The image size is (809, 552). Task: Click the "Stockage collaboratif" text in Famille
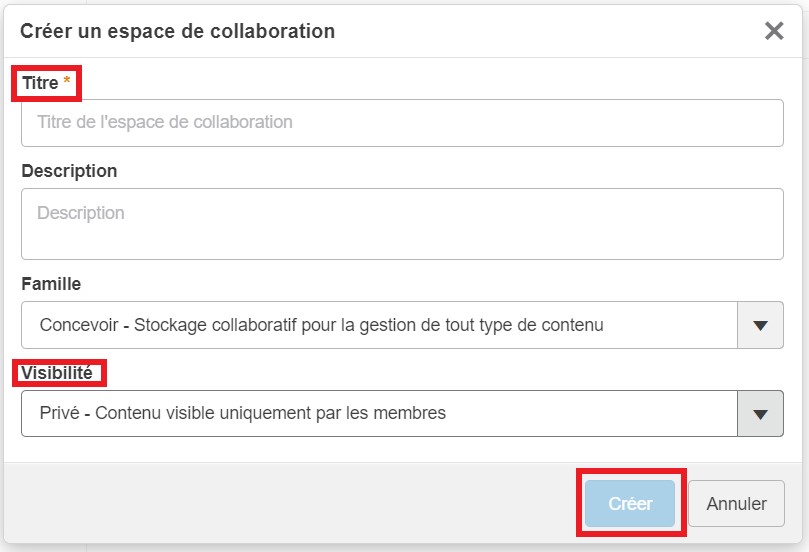pyautogui.click(x=213, y=325)
